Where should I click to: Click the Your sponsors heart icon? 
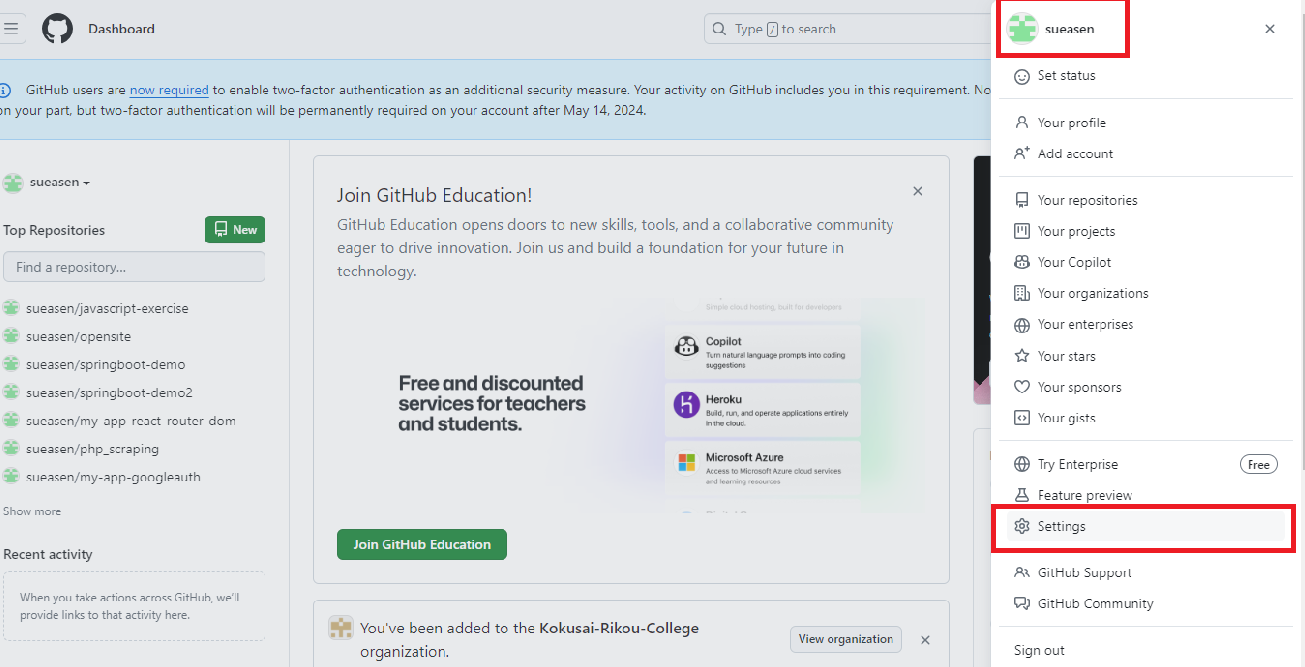[1022, 387]
